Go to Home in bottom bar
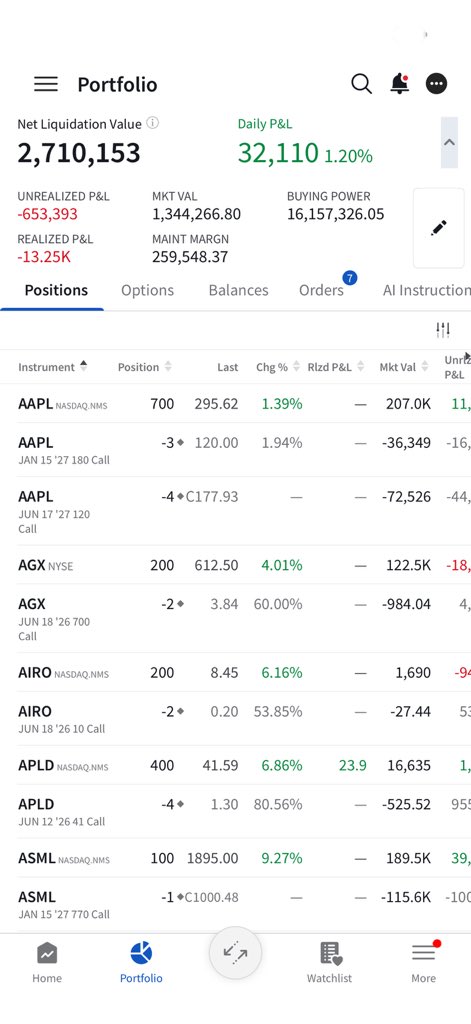Image resolution: width=471 pixels, height=1024 pixels. [x=47, y=962]
